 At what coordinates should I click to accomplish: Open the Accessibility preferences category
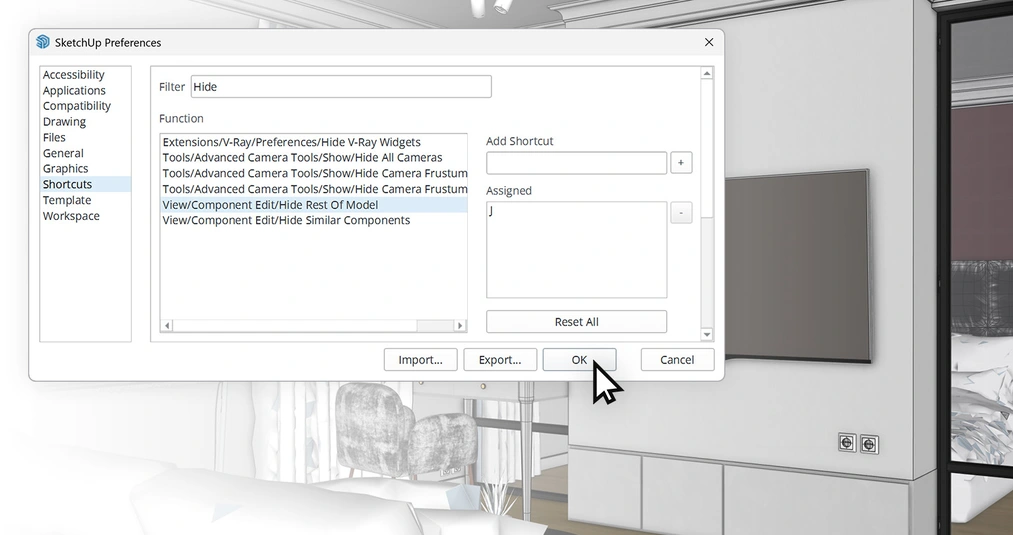pos(74,75)
